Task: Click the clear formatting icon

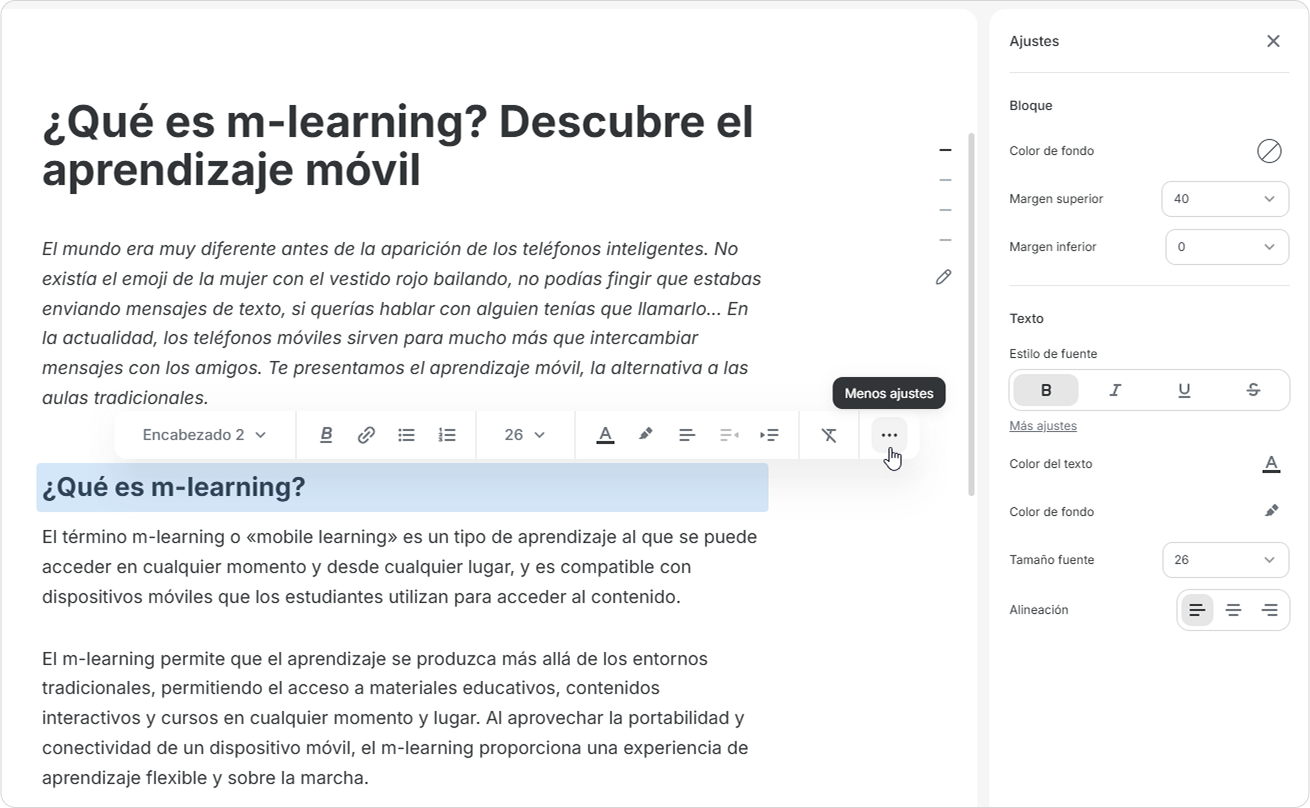Action: pyautogui.click(x=829, y=435)
